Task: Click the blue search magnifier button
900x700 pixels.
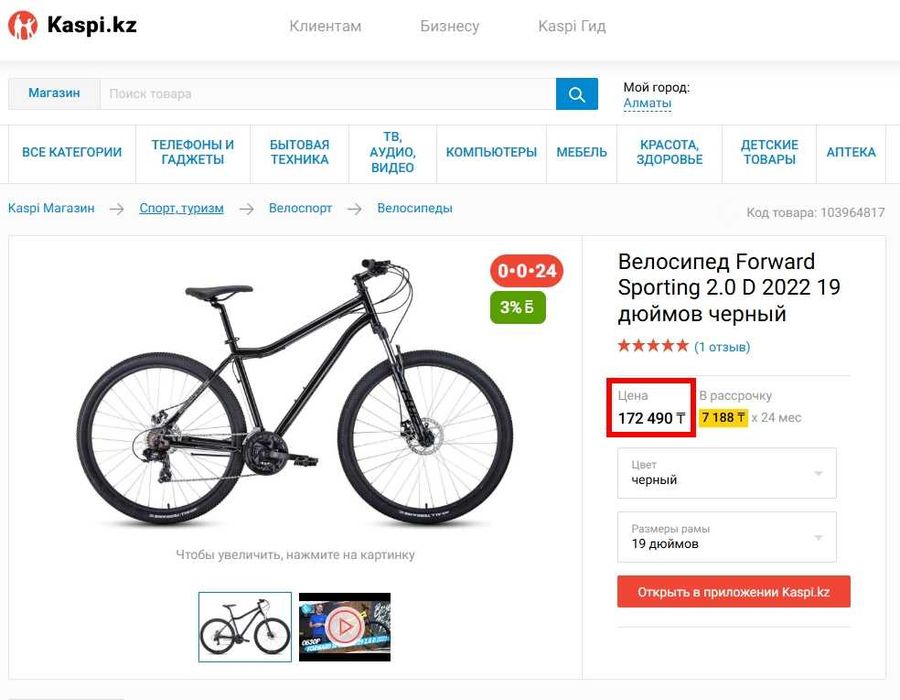Action: (576, 94)
